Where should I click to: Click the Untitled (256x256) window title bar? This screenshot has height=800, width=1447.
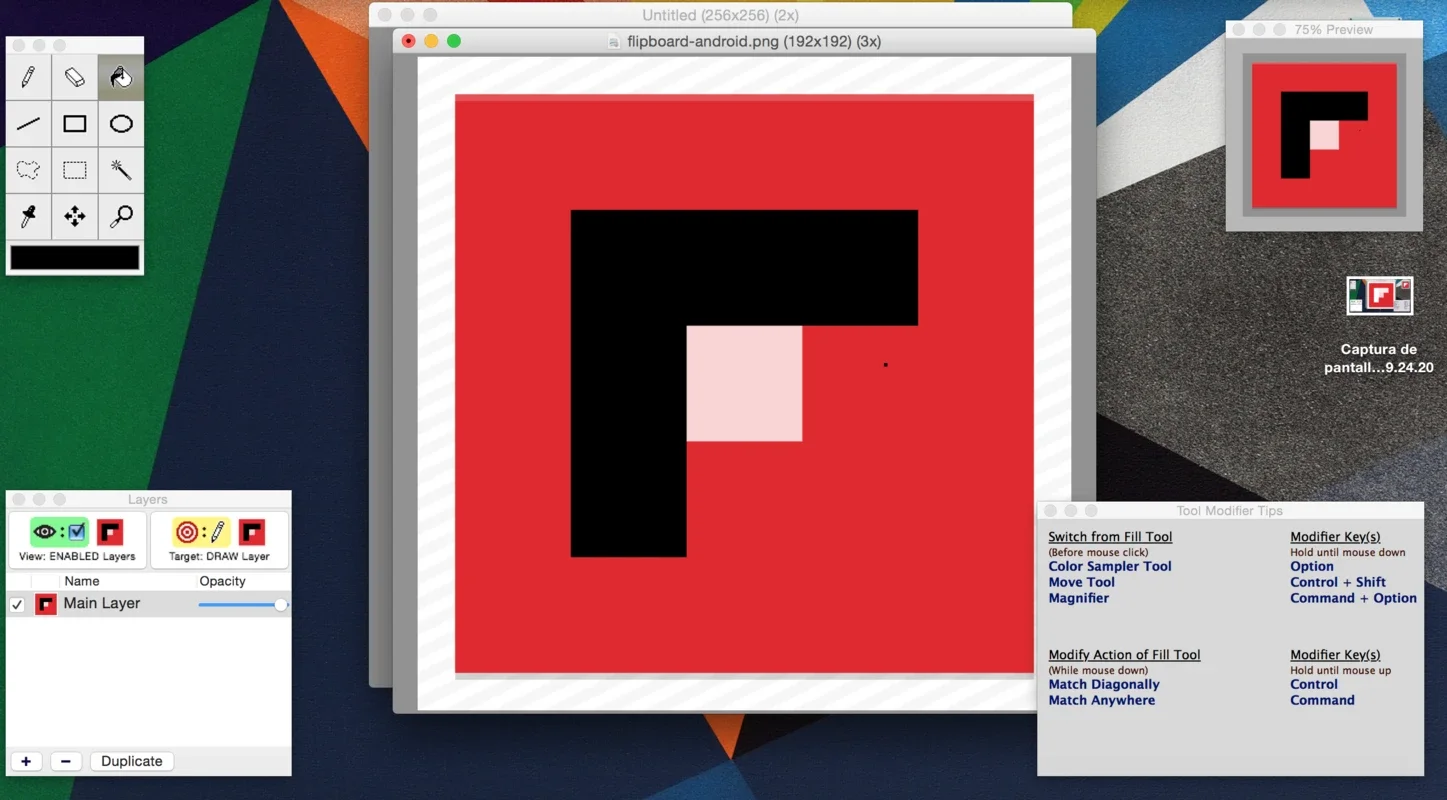tap(720, 15)
